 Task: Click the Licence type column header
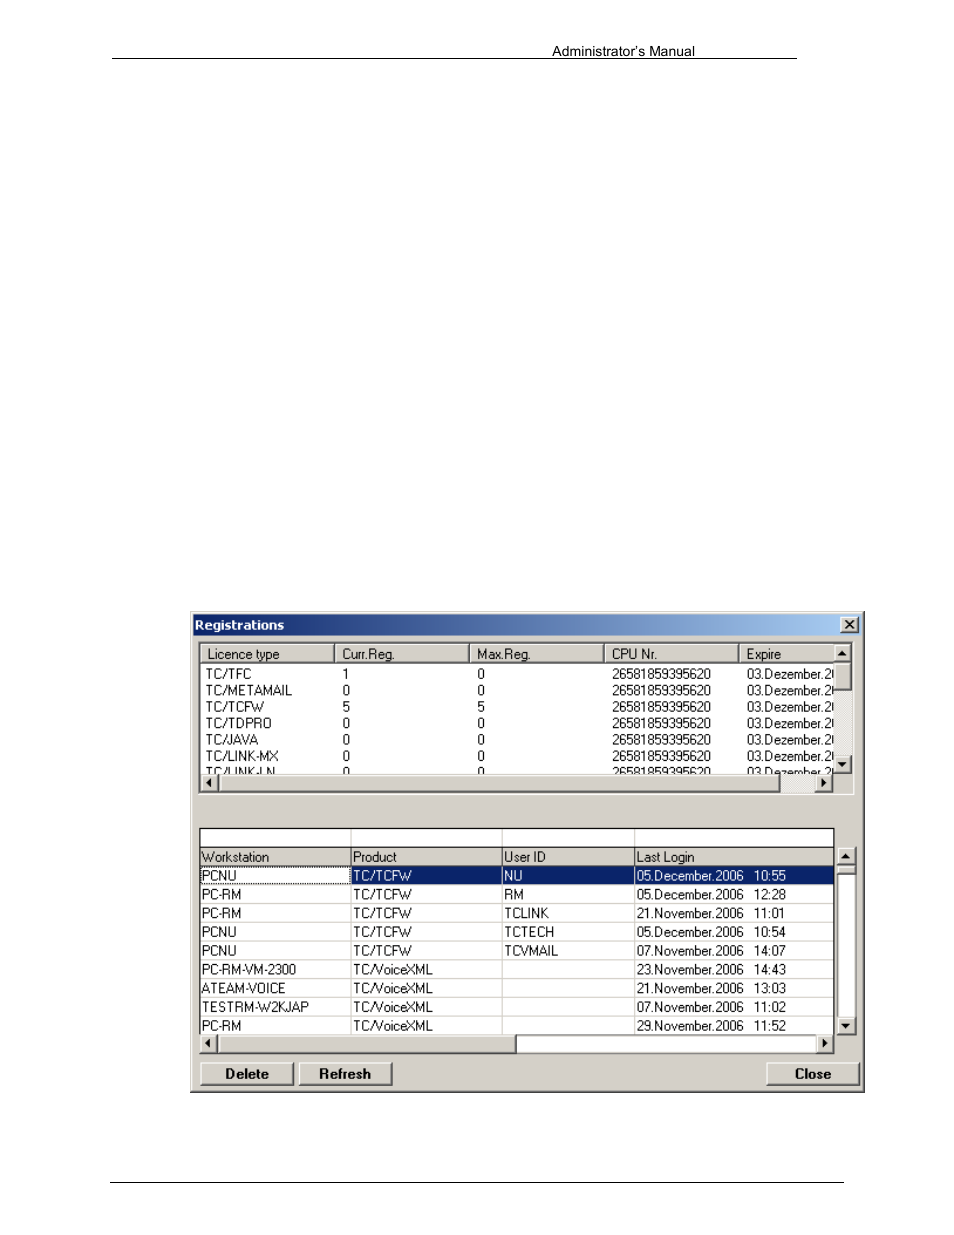(x=267, y=654)
